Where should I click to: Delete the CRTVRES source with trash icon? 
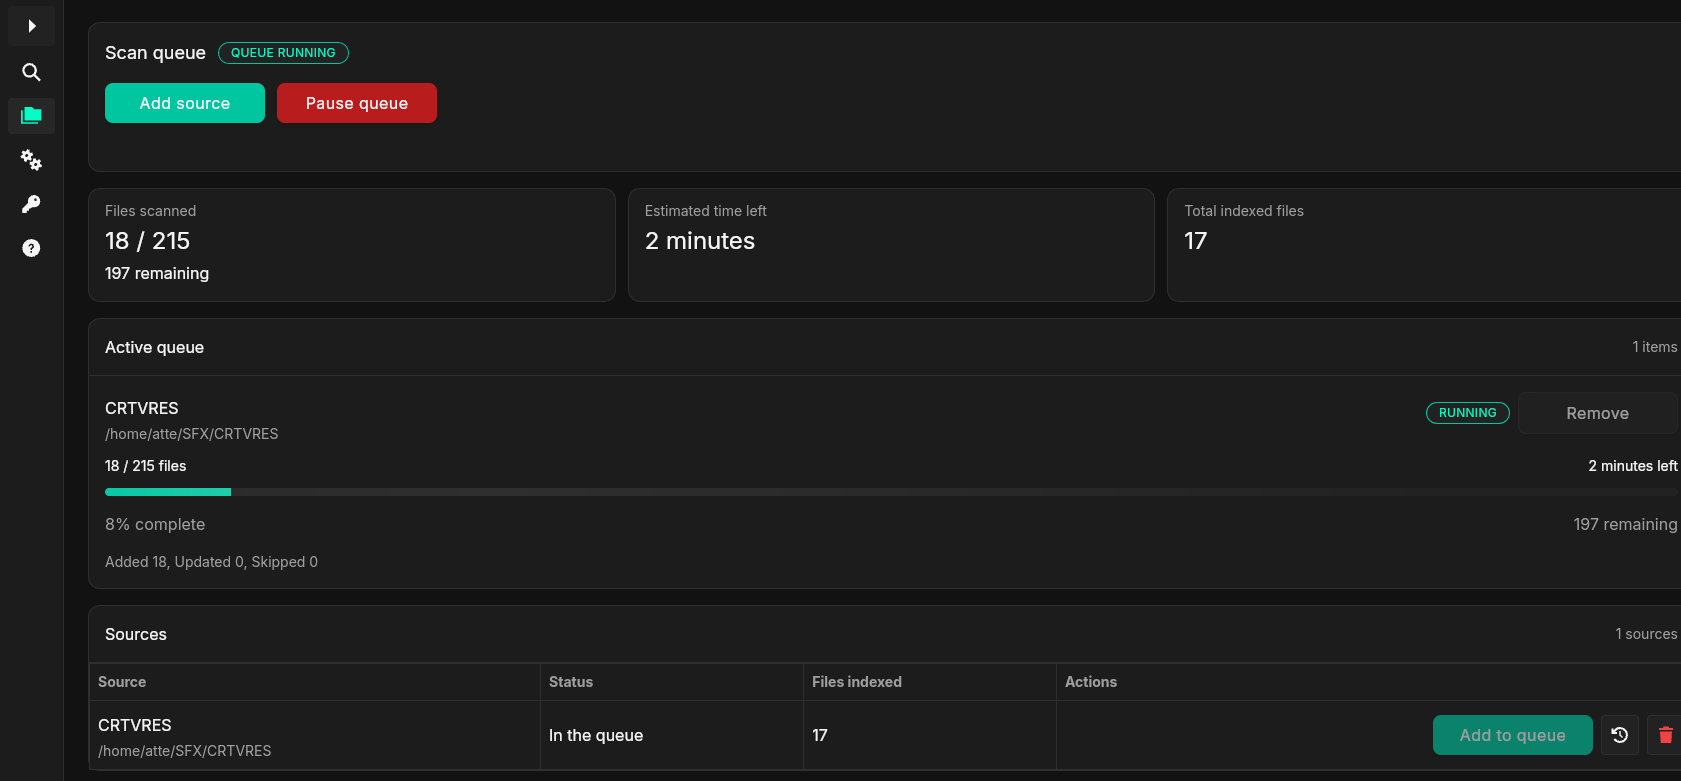point(1665,735)
